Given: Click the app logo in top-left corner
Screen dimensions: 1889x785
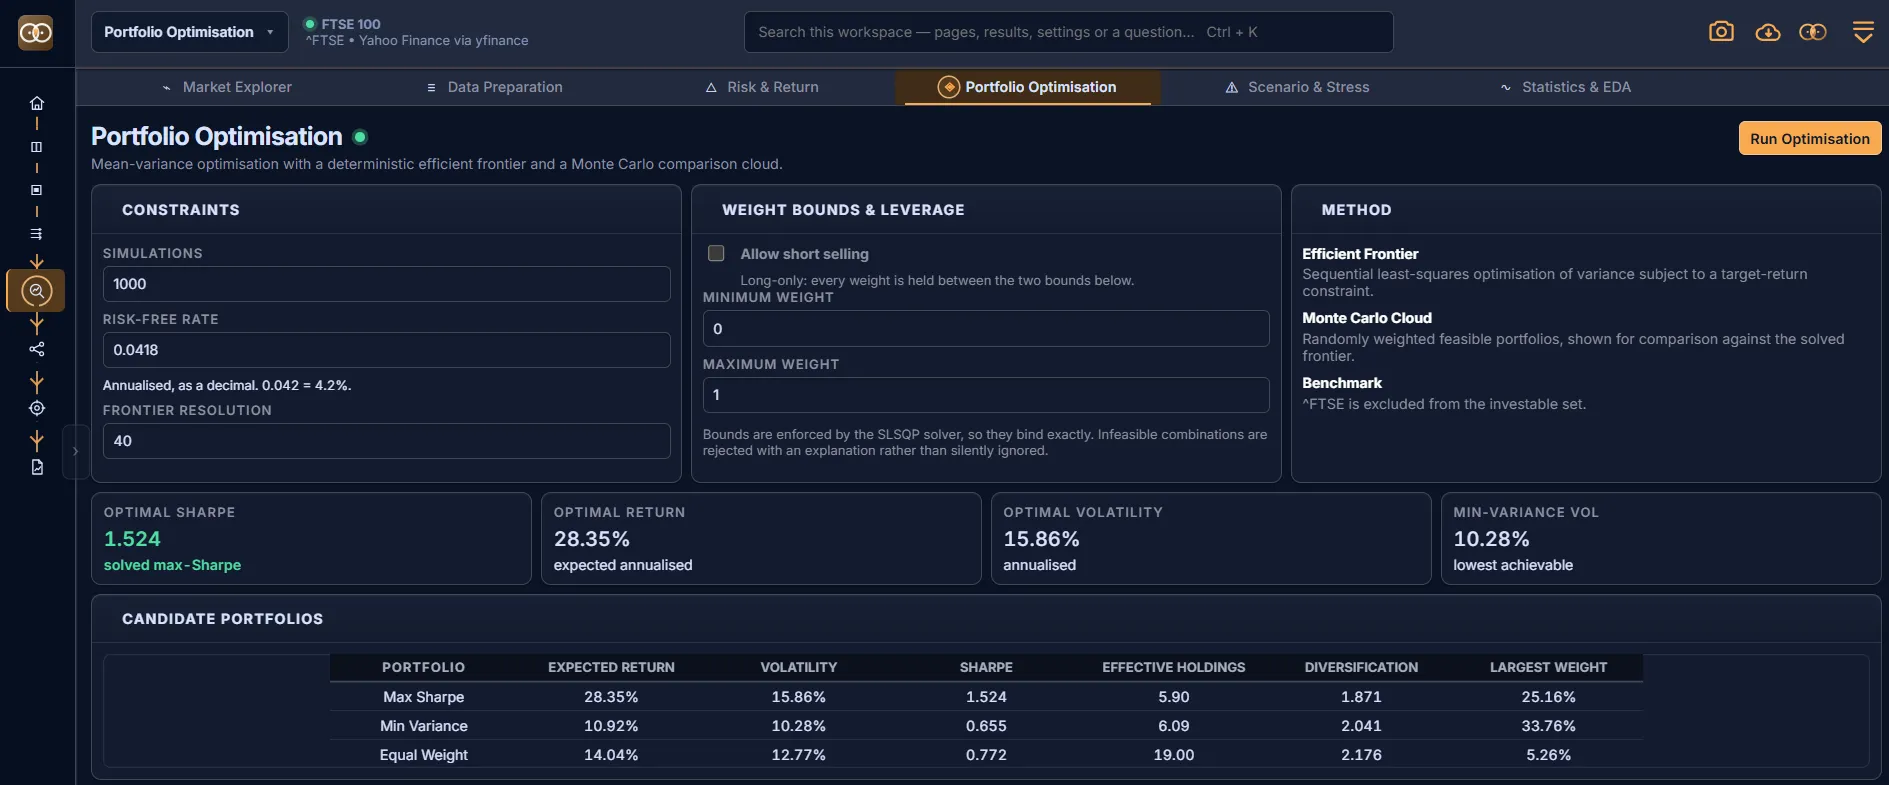Looking at the screenshot, I should click(36, 33).
